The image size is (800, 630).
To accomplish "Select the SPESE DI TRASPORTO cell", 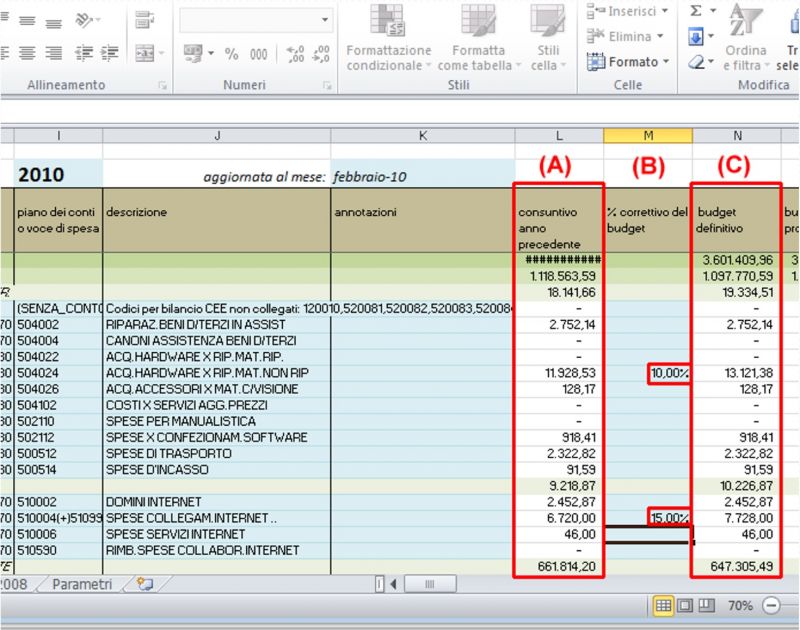I will [217, 453].
